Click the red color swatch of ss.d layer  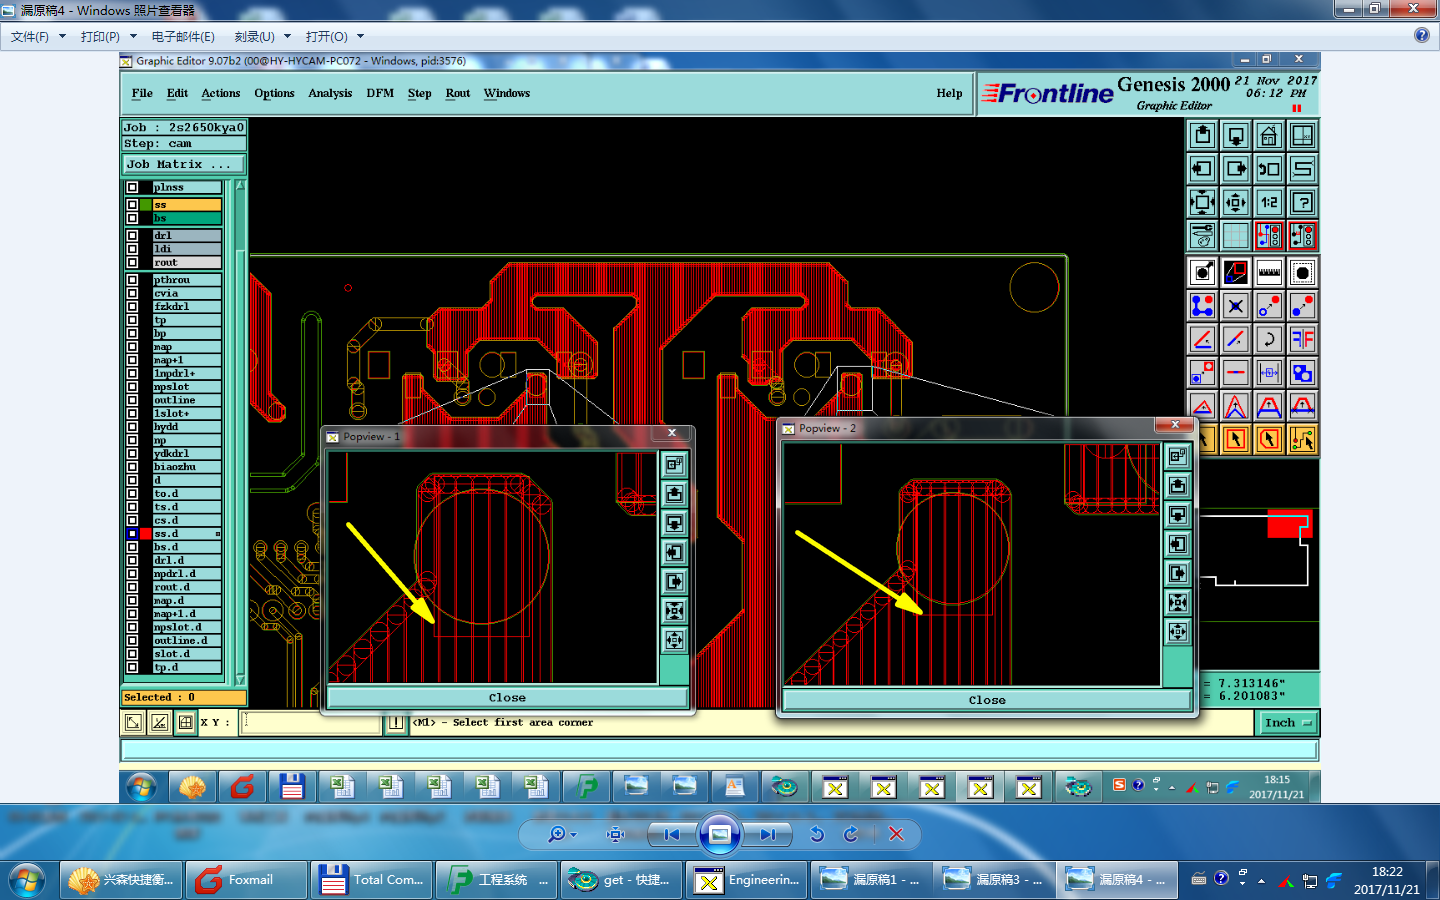point(146,534)
